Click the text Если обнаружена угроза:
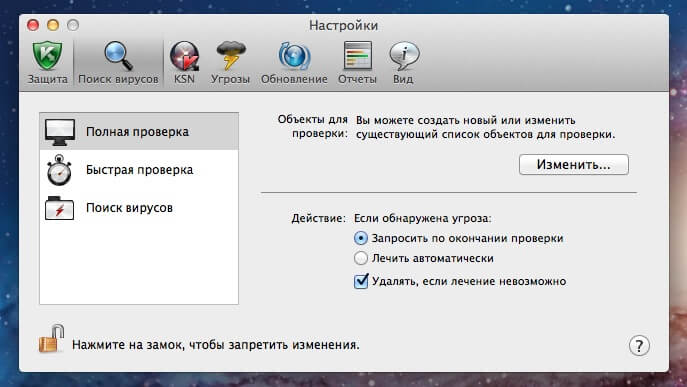The image size is (687, 387). (422, 218)
